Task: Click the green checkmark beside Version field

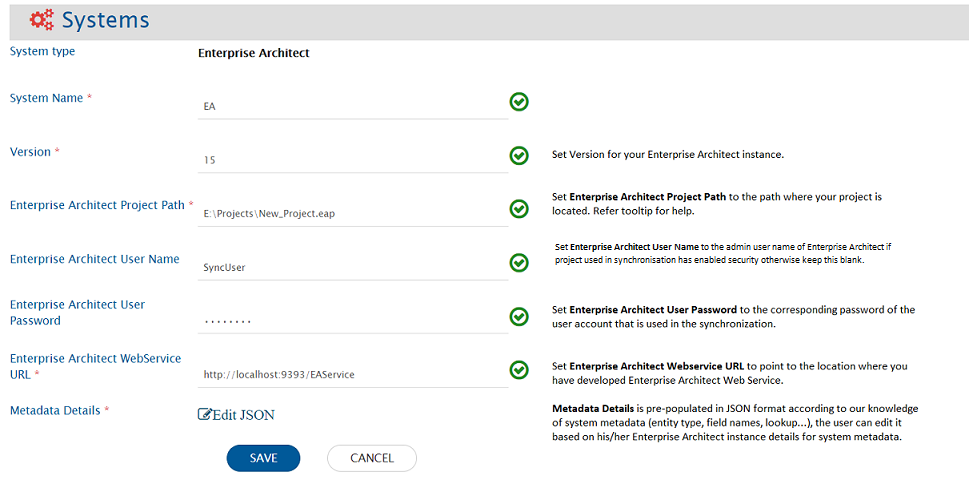Action: pos(519,155)
